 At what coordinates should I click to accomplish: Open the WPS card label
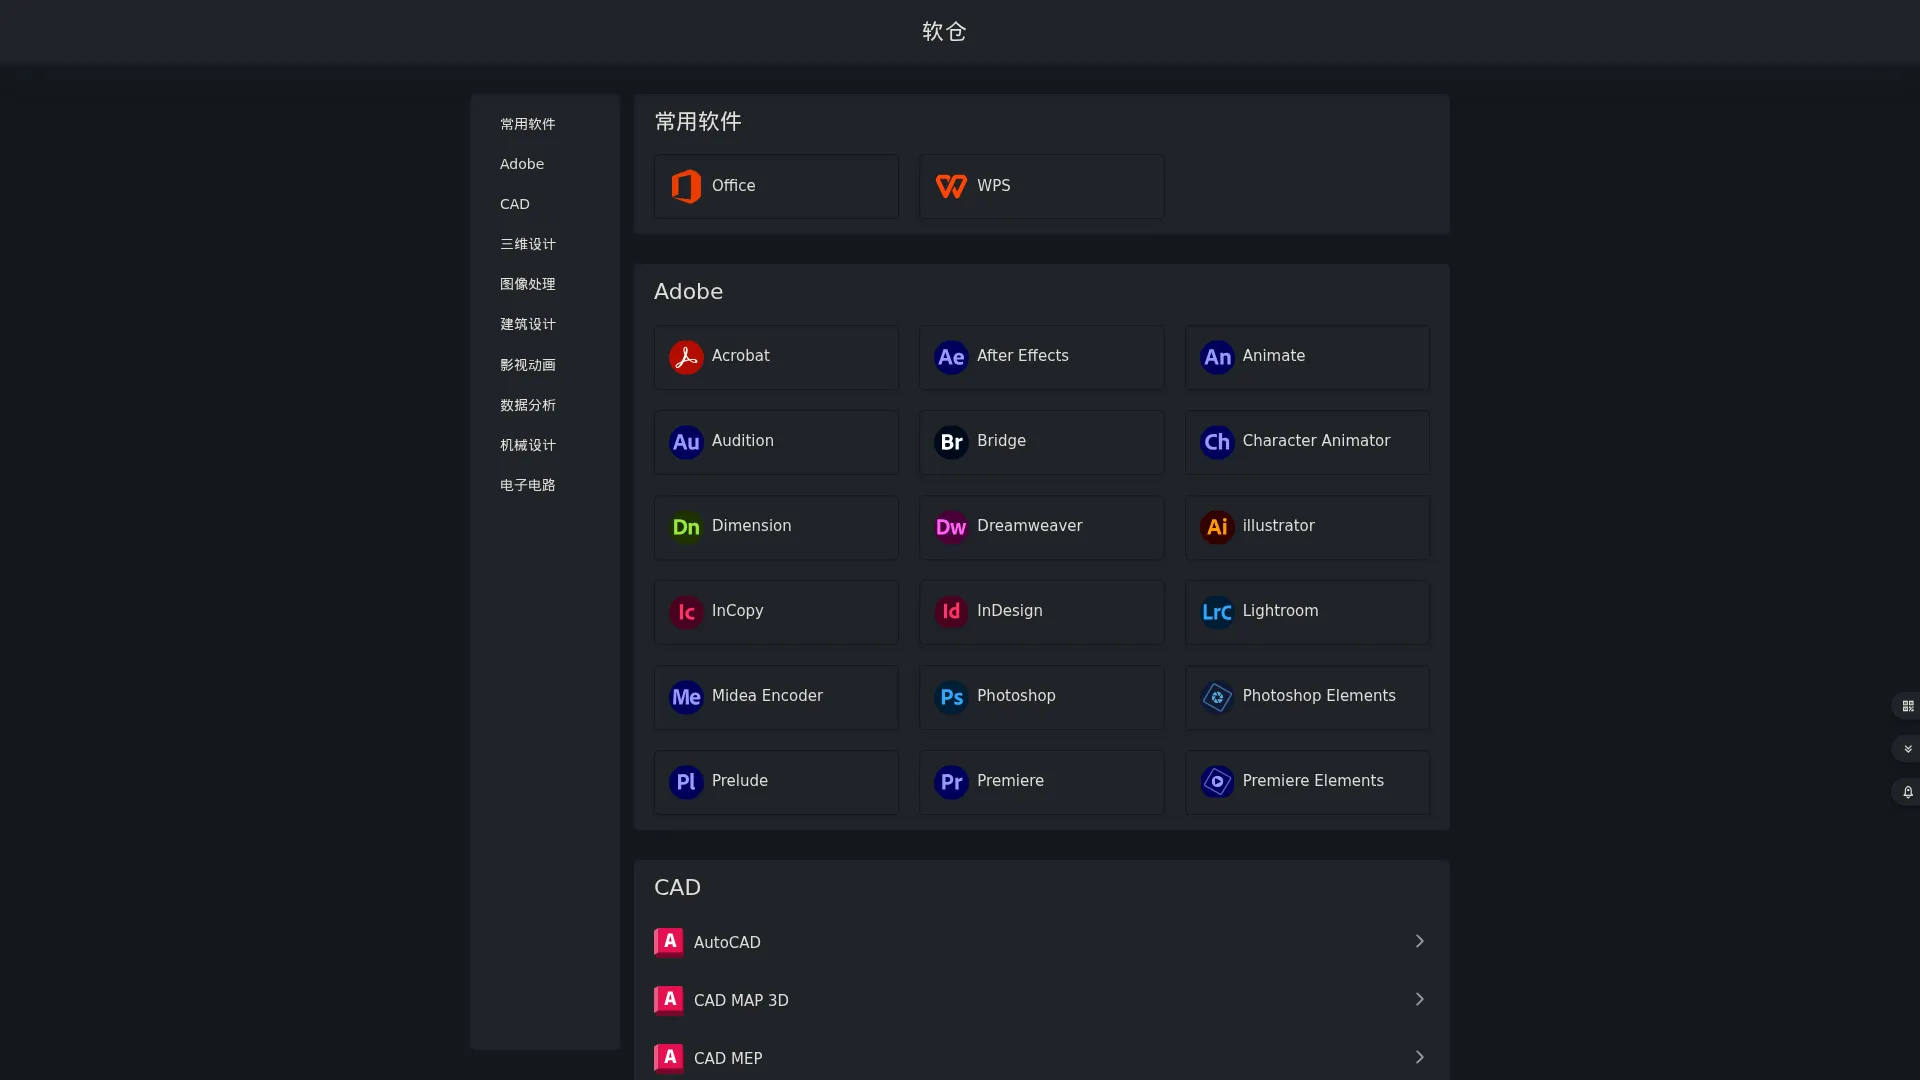pyautogui.click(x=993, y=186)
